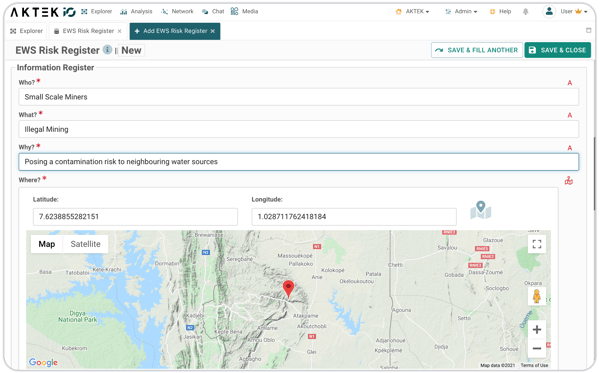Click the red A icon for What?
This screenshot has width=600, height=373.
570,115
